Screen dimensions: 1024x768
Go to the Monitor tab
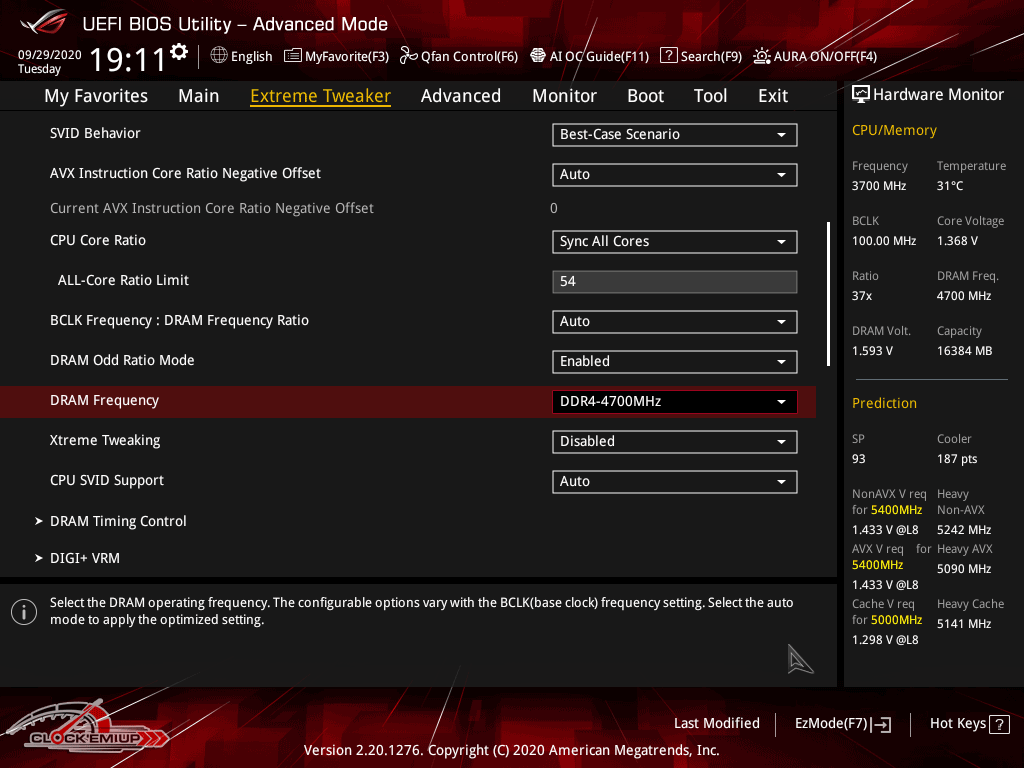(x=564, y=96)
